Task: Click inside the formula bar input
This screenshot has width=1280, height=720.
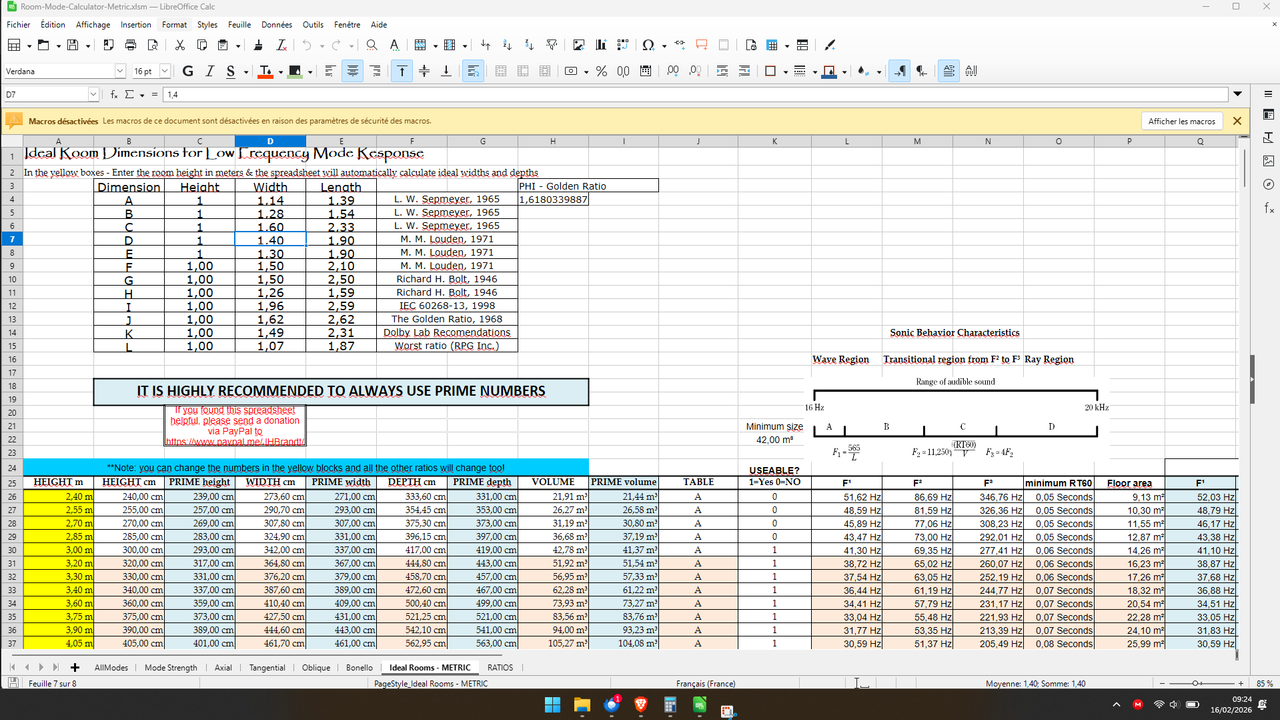Action: pyautogui.click(x=400, y=95)
